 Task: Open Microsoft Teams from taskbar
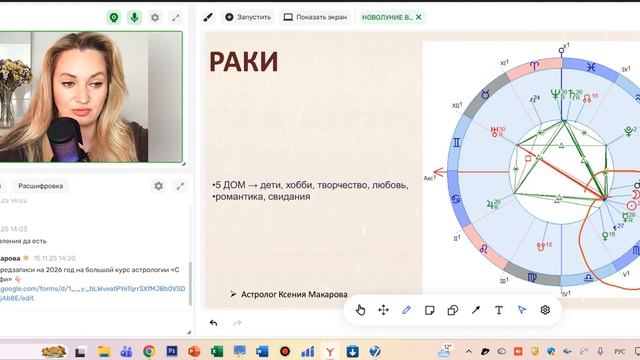click(126, 351)
